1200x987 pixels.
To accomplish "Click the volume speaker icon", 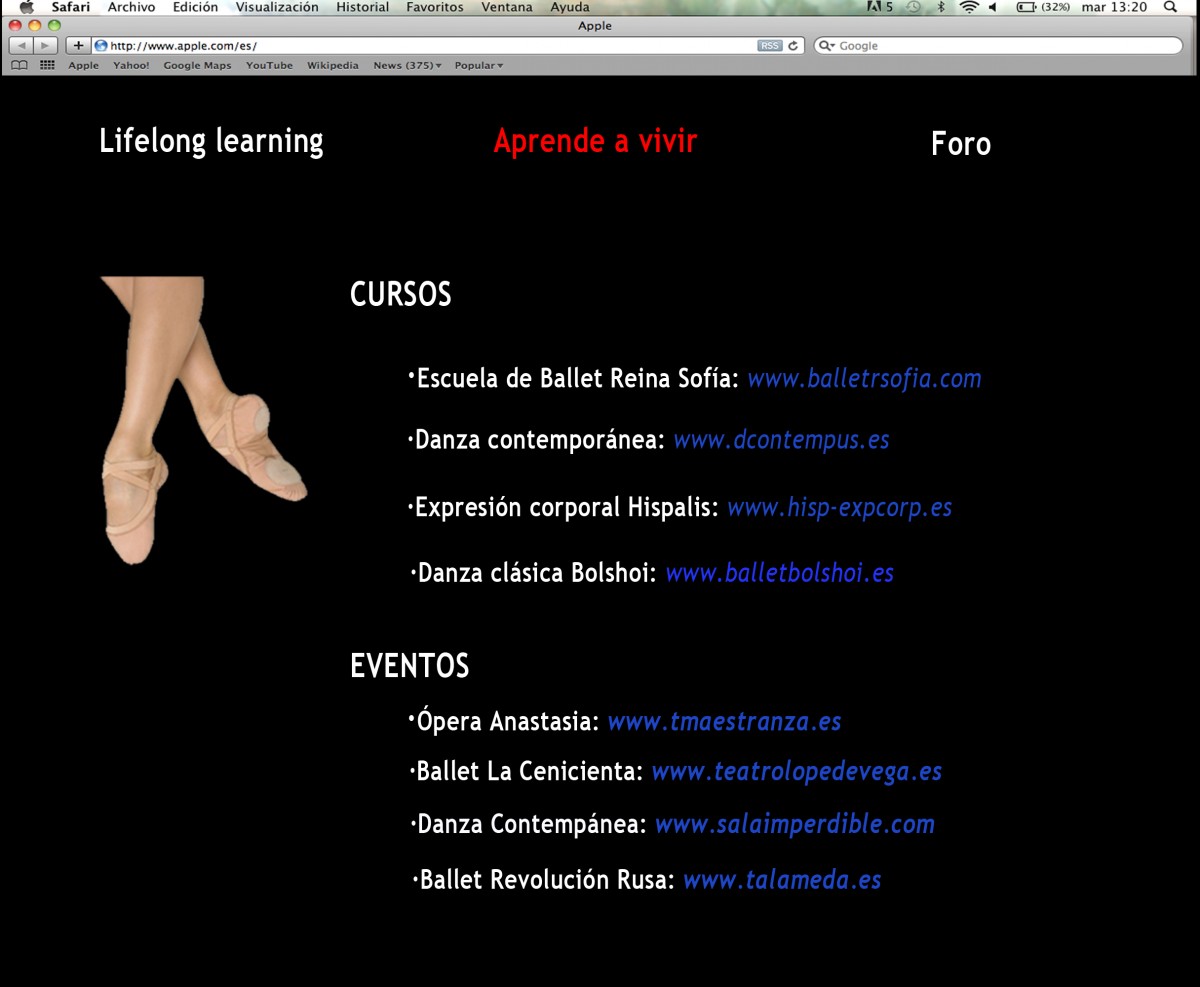I will 994,7.
